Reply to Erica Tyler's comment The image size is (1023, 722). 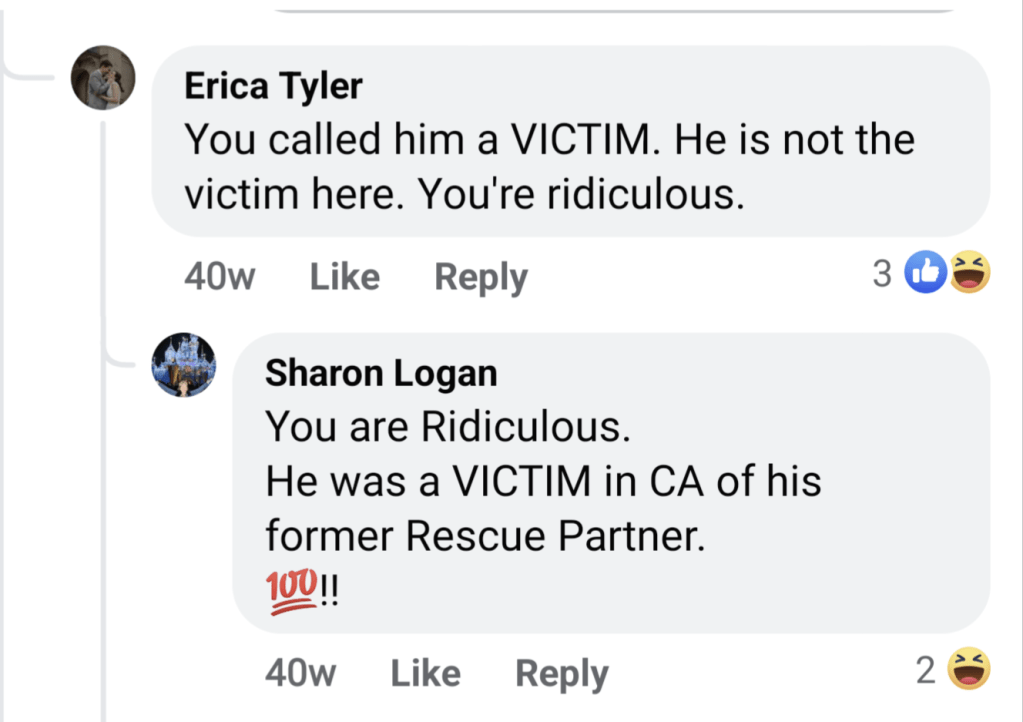click(480, 277)
